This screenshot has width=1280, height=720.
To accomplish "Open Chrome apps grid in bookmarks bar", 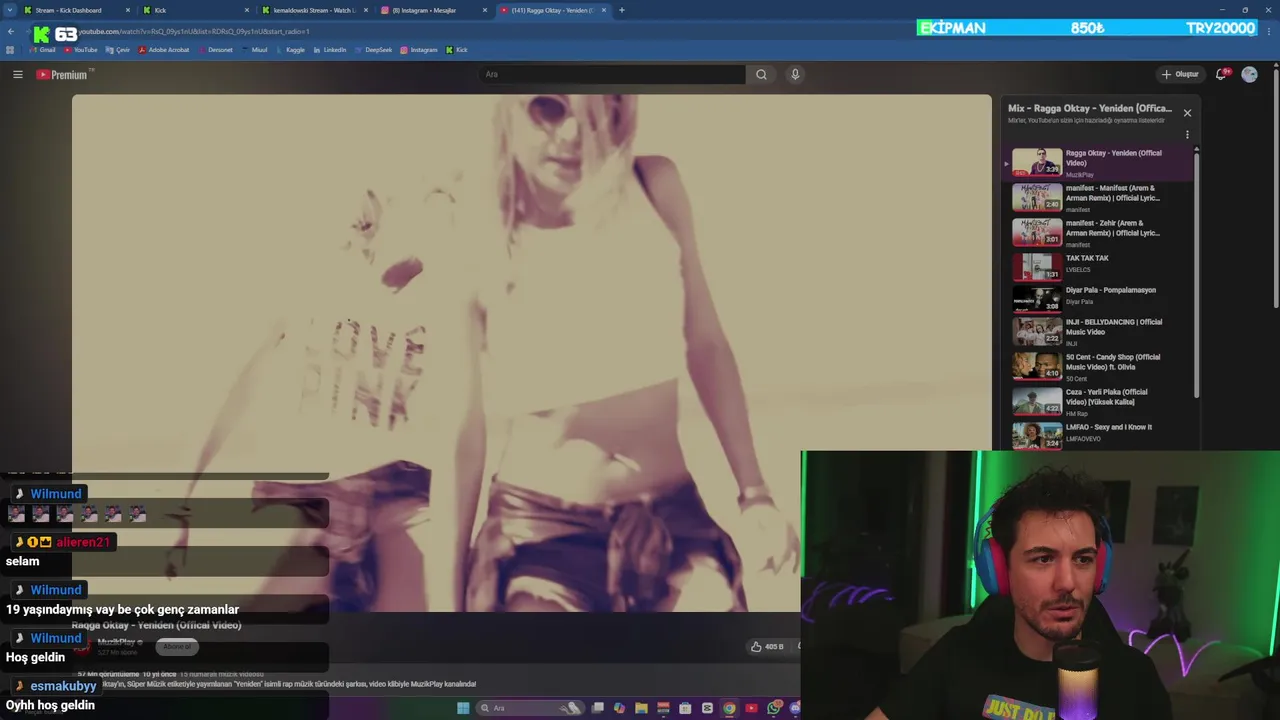I will point(10,50).
